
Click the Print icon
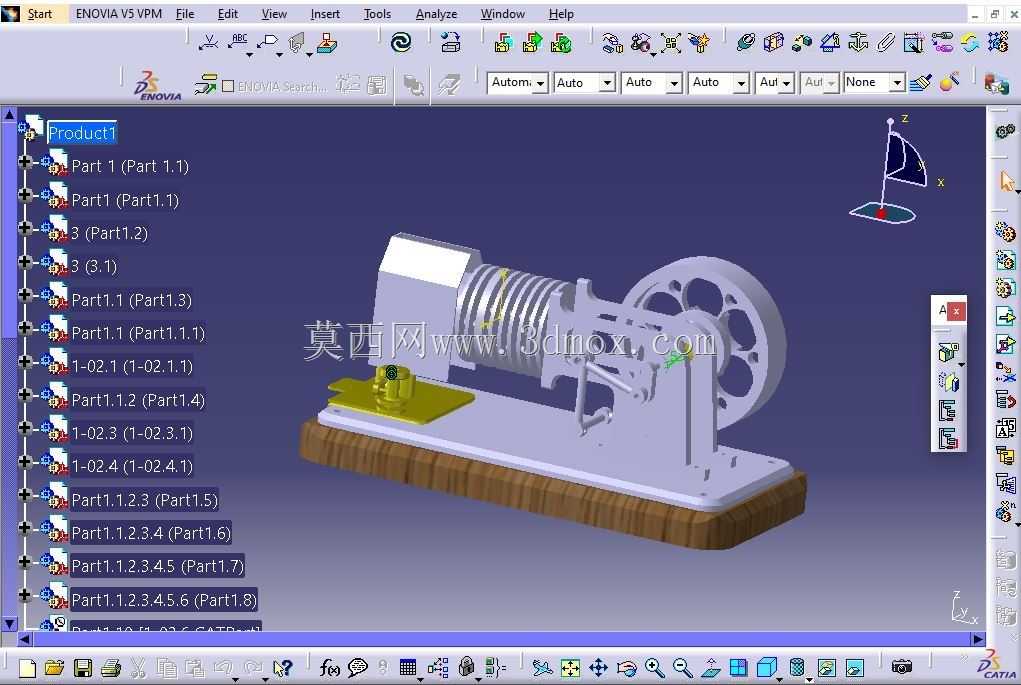tap(111, 667)
